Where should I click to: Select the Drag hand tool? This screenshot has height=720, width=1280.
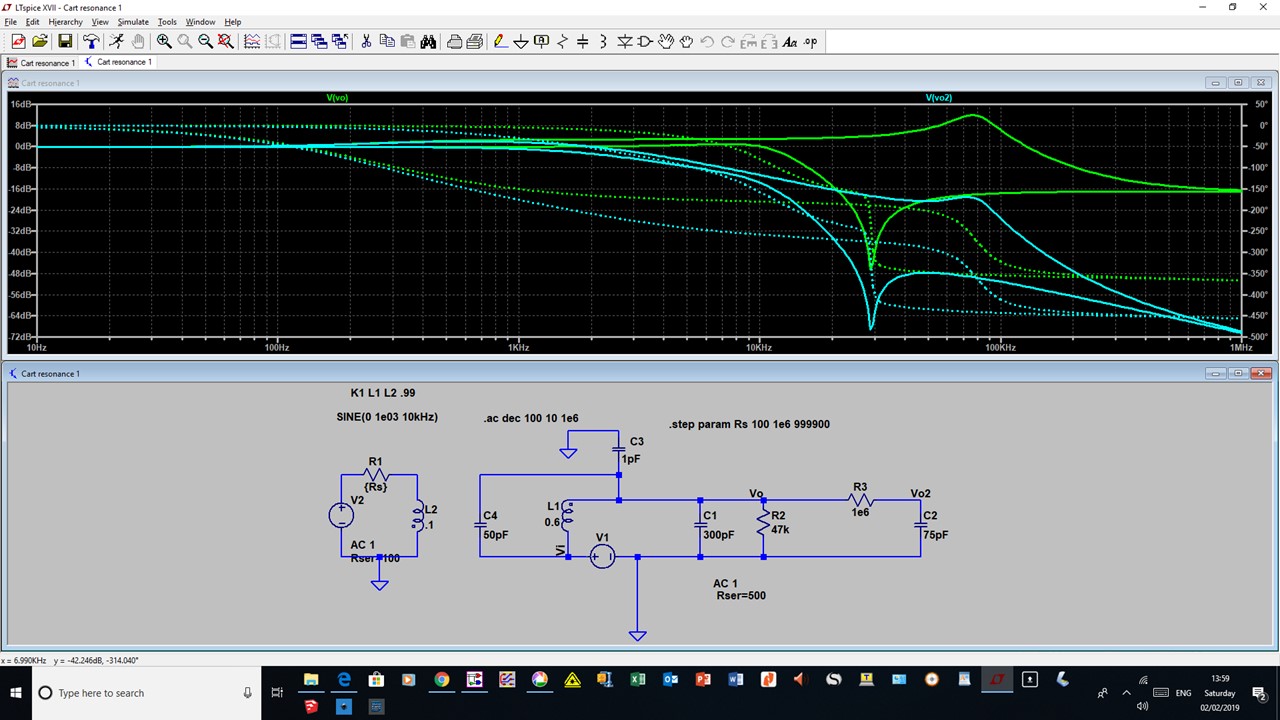[686, 41]
